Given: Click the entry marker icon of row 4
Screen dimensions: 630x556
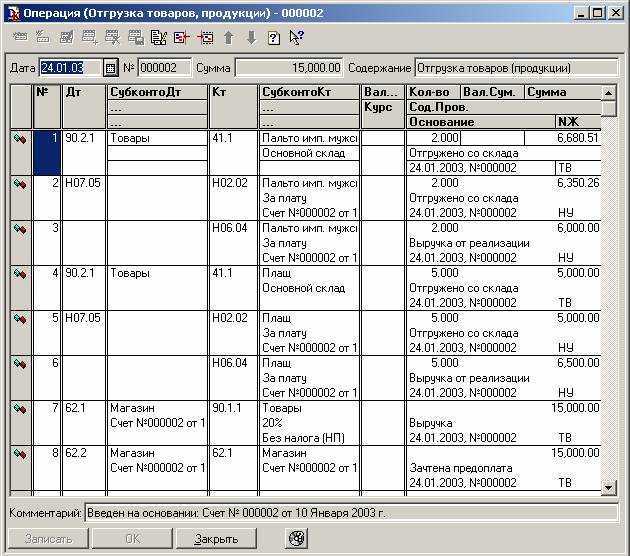Looking at the screenshot, I should (x=20, y=274).
